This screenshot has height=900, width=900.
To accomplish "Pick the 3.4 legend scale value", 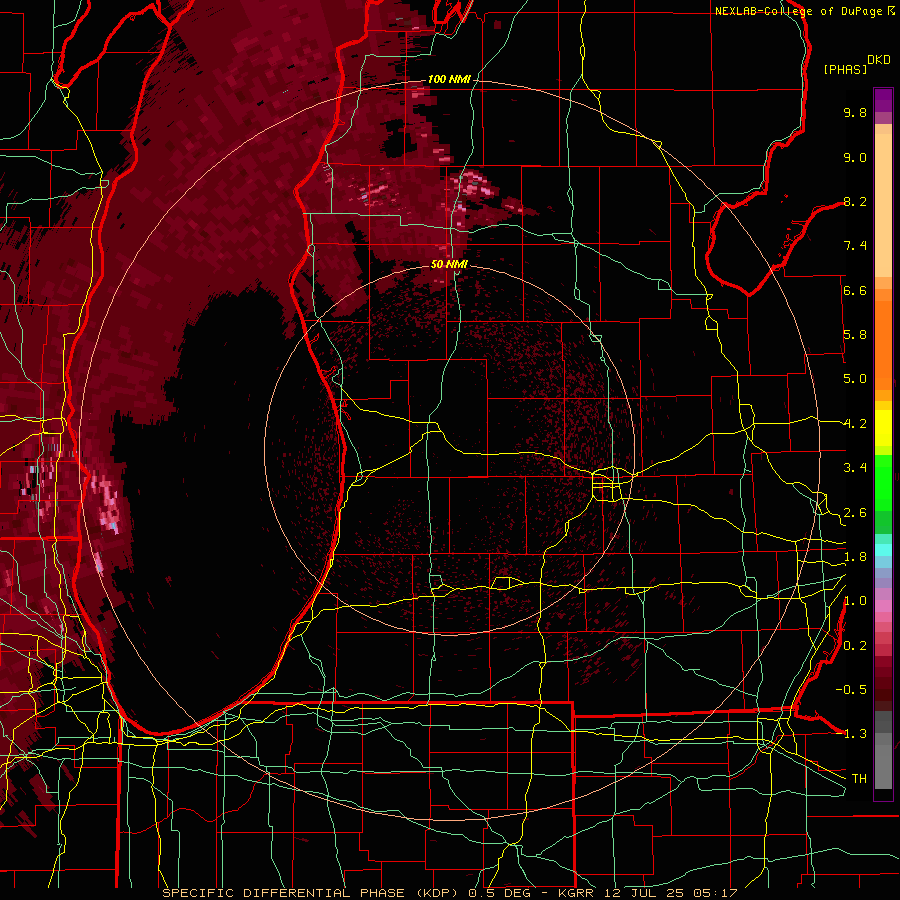I will point(855,468).
